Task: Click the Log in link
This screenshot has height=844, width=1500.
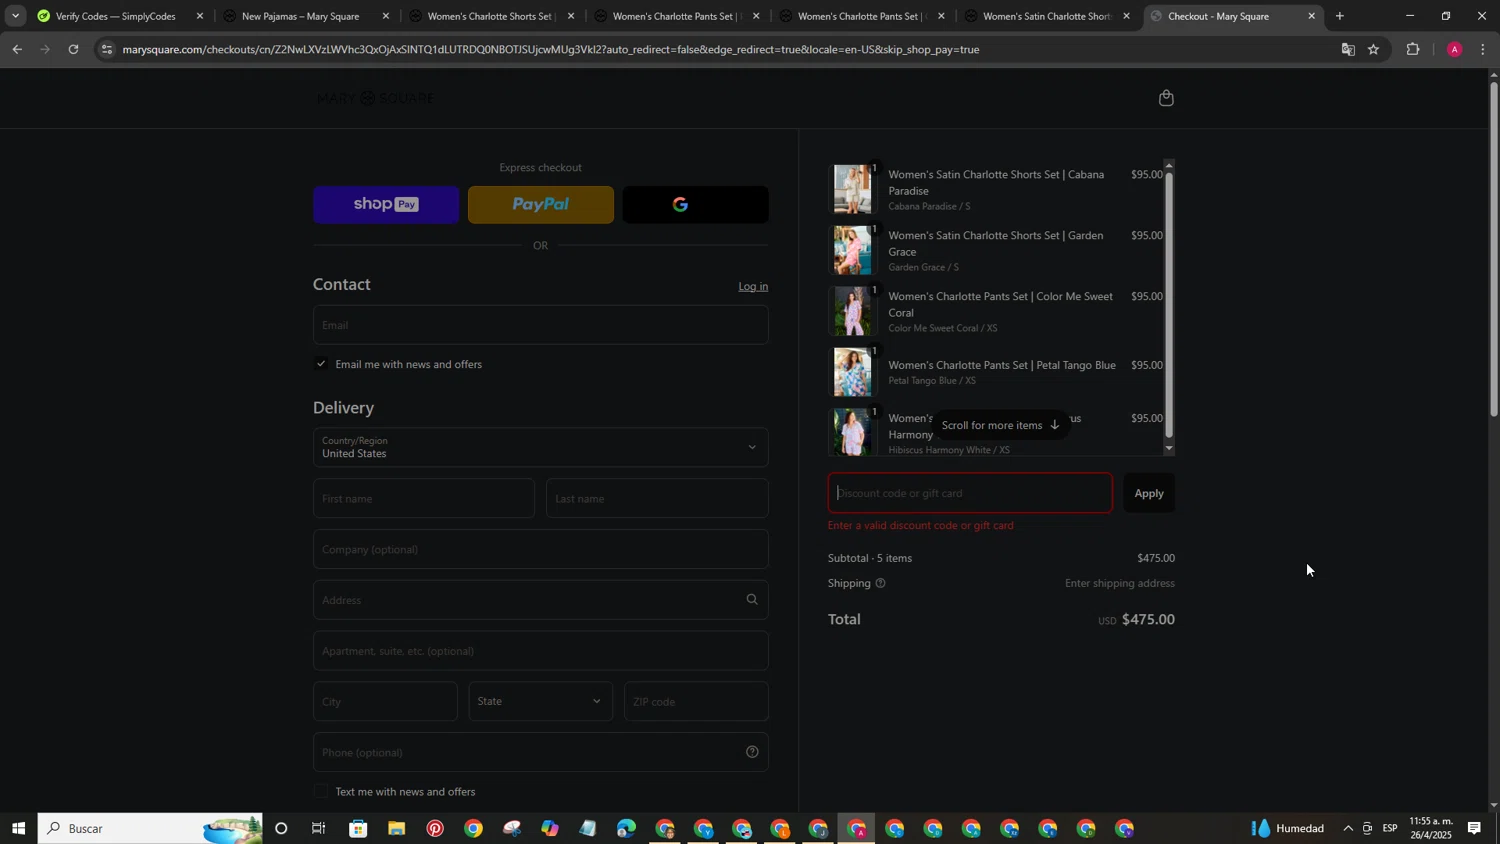Action: [x=753, y=287]
